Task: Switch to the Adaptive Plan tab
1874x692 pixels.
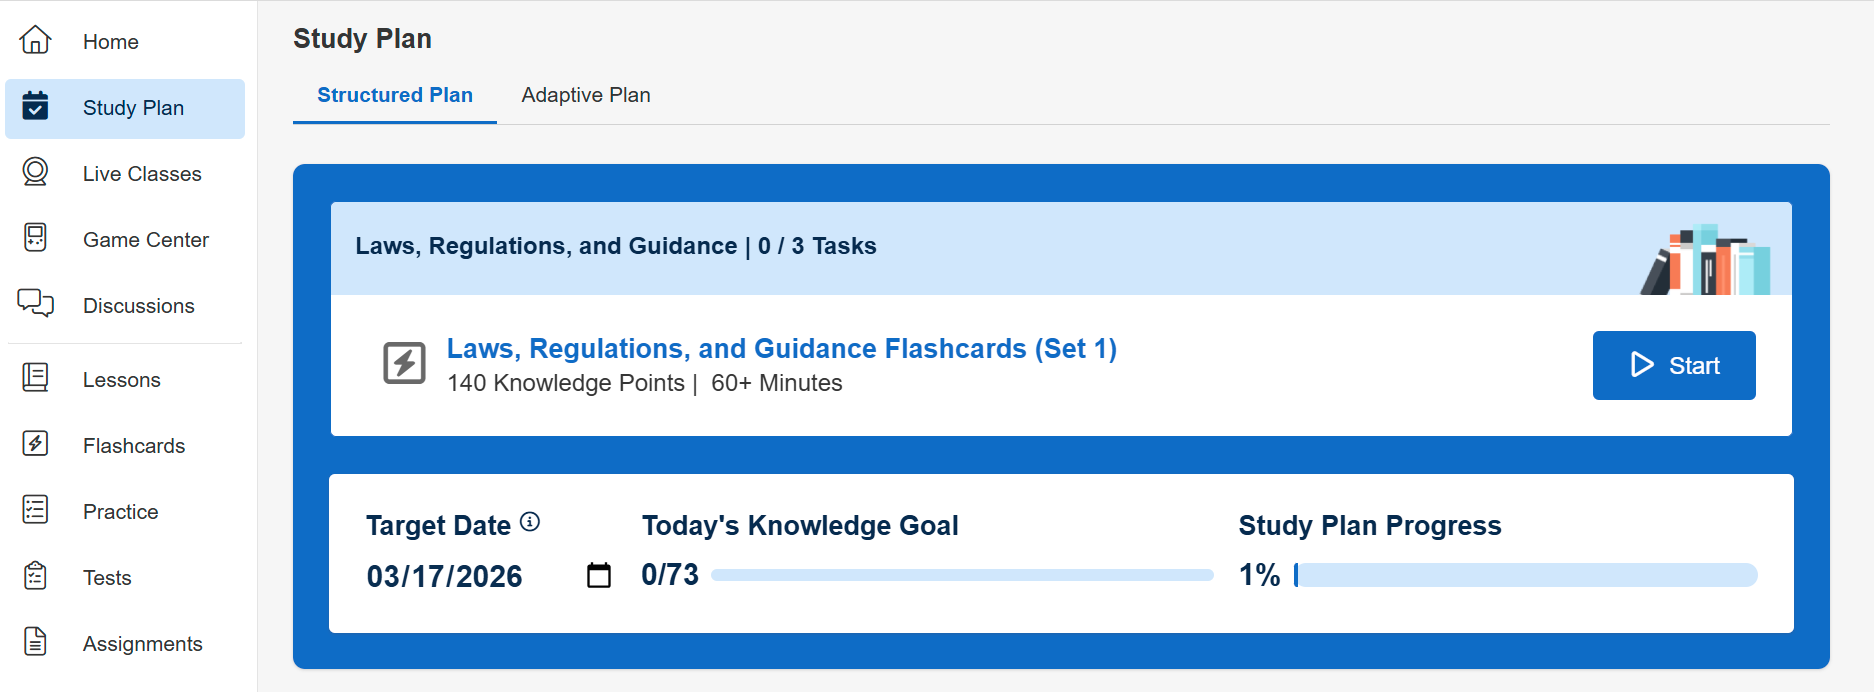Action: 586,95
